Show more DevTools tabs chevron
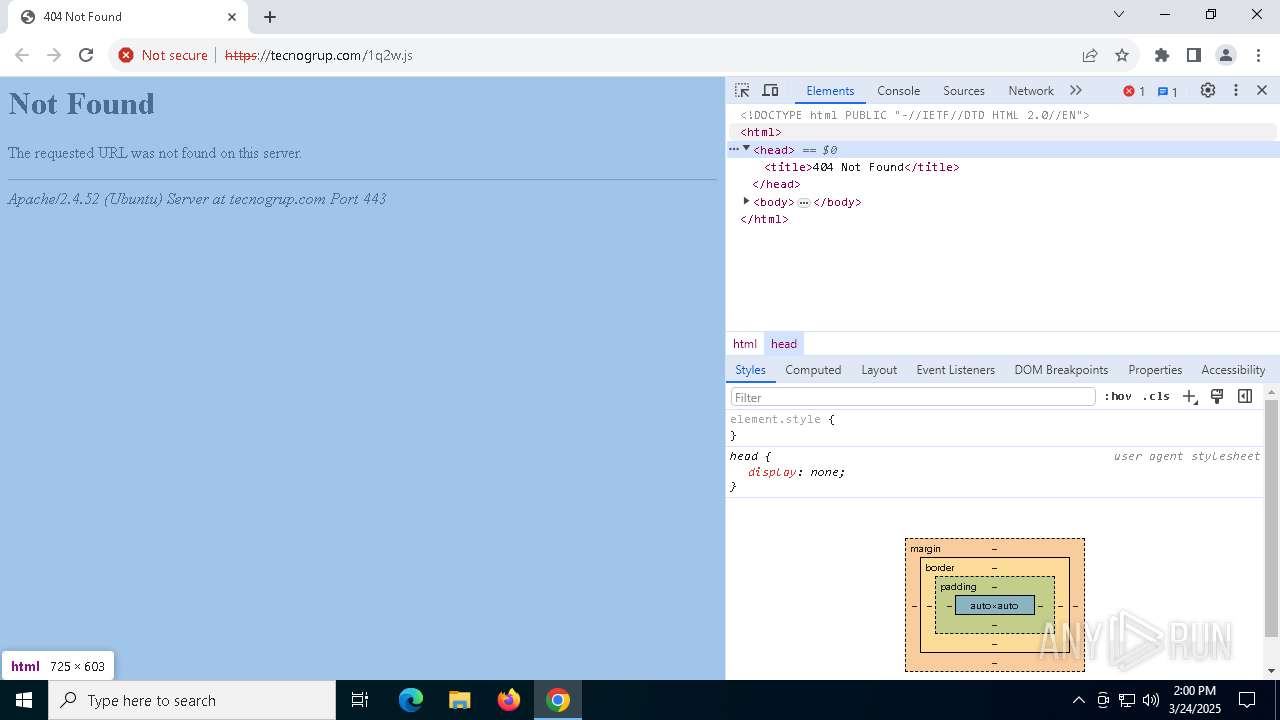Screen dimensions: 1280x720 (x=1076, y=90)
